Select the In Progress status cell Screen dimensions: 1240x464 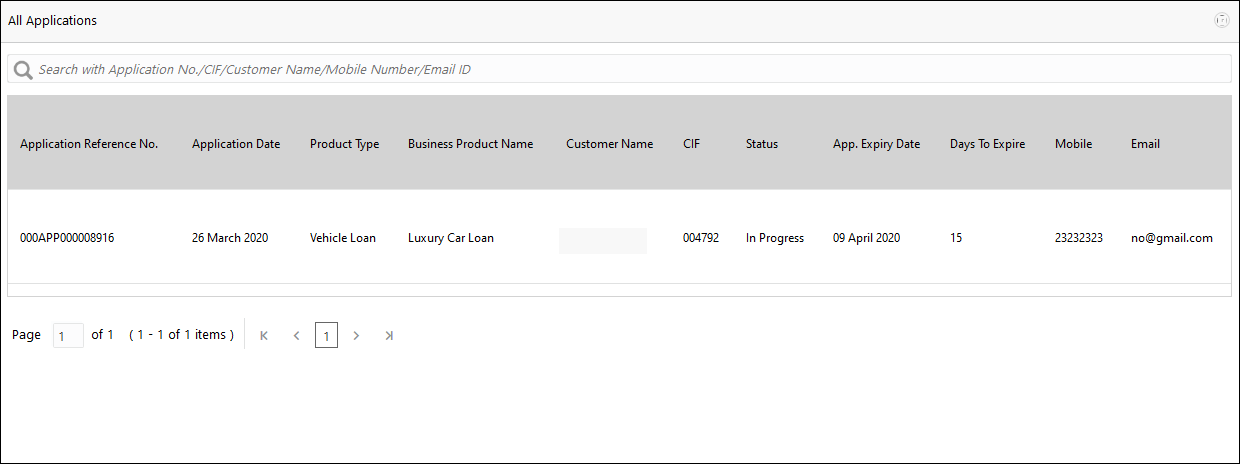[x=775, y=238]
